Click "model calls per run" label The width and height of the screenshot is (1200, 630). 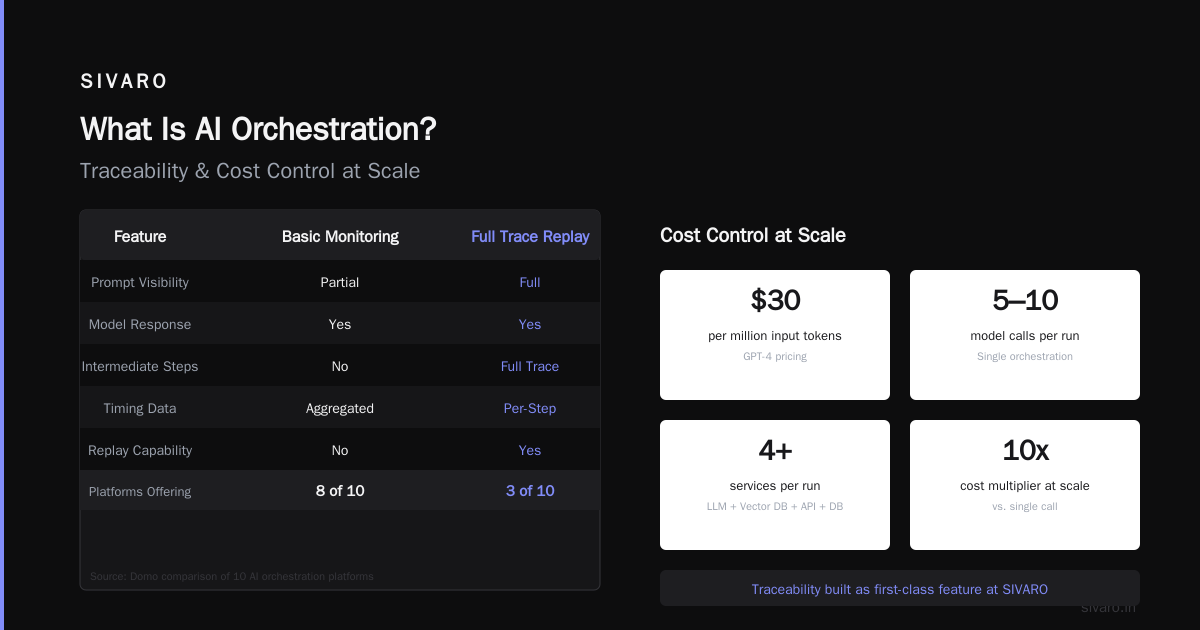click(1025, 336)
